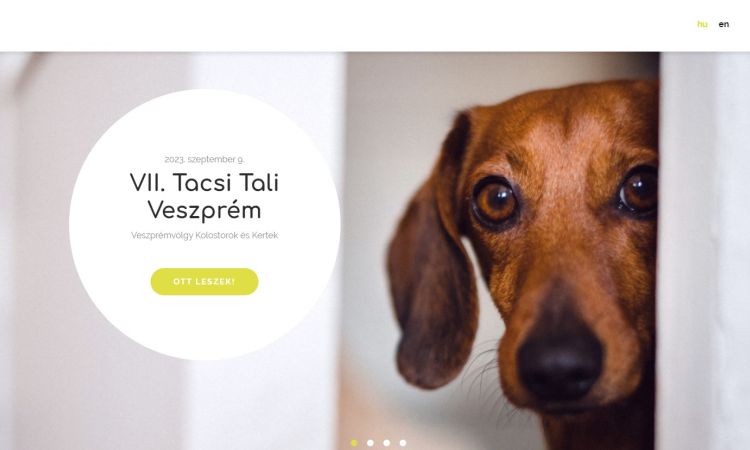Select the yellow active first carousel dot

coord(354,443)
